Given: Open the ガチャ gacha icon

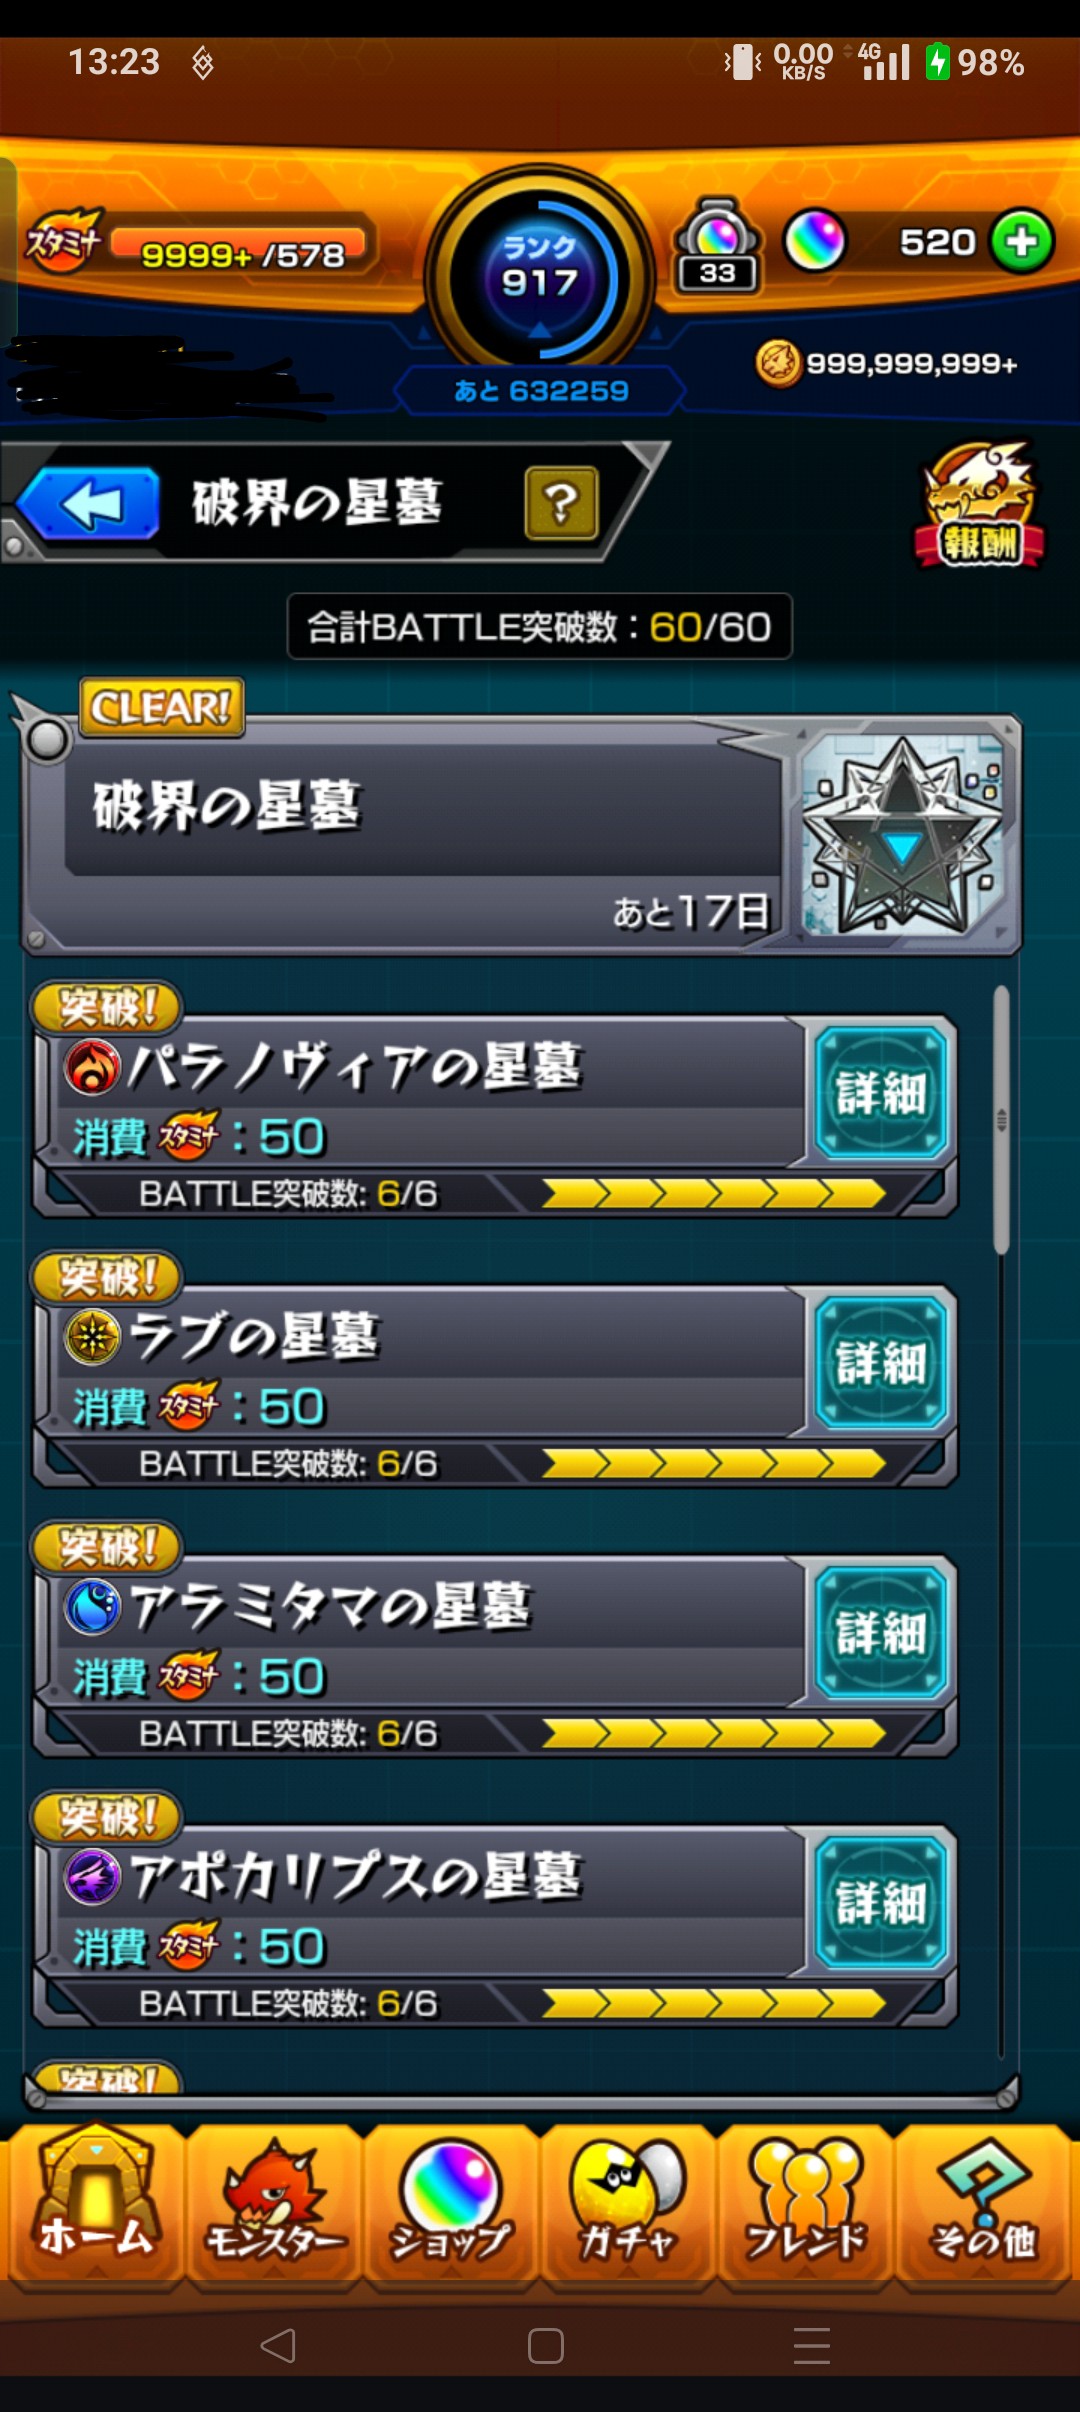Looking at the screenshot, I should click(x=628, y=2205).
